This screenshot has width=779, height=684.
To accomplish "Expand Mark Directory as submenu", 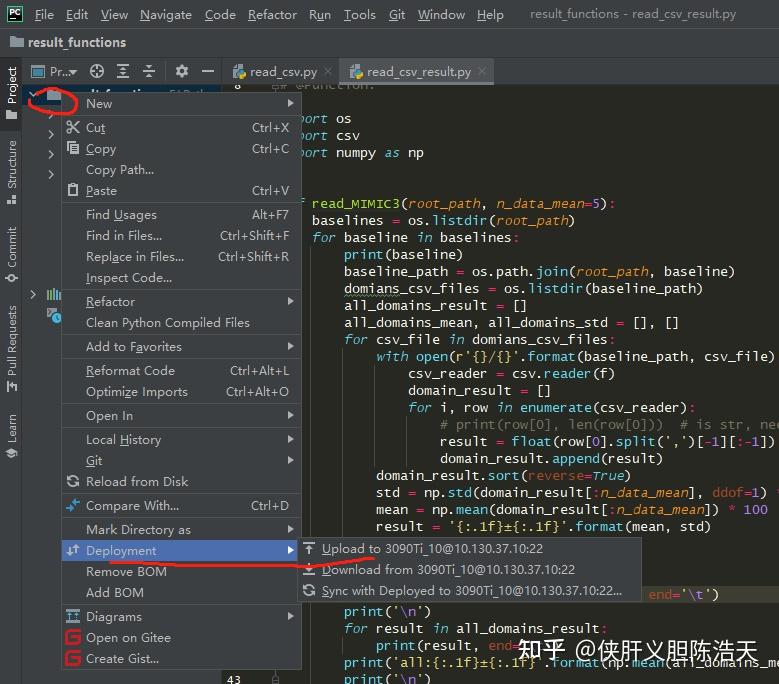I will coord(181,530).
